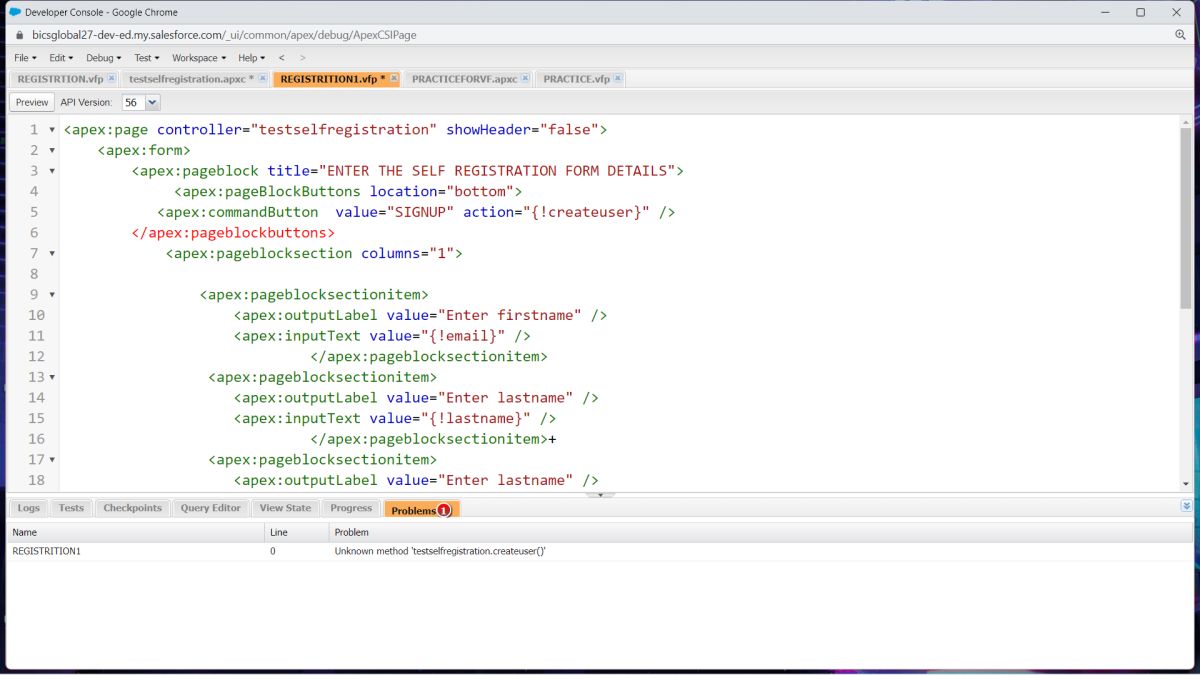
Task: Click the Chrome zoom magnifier icon
Action: (1180, 34)
